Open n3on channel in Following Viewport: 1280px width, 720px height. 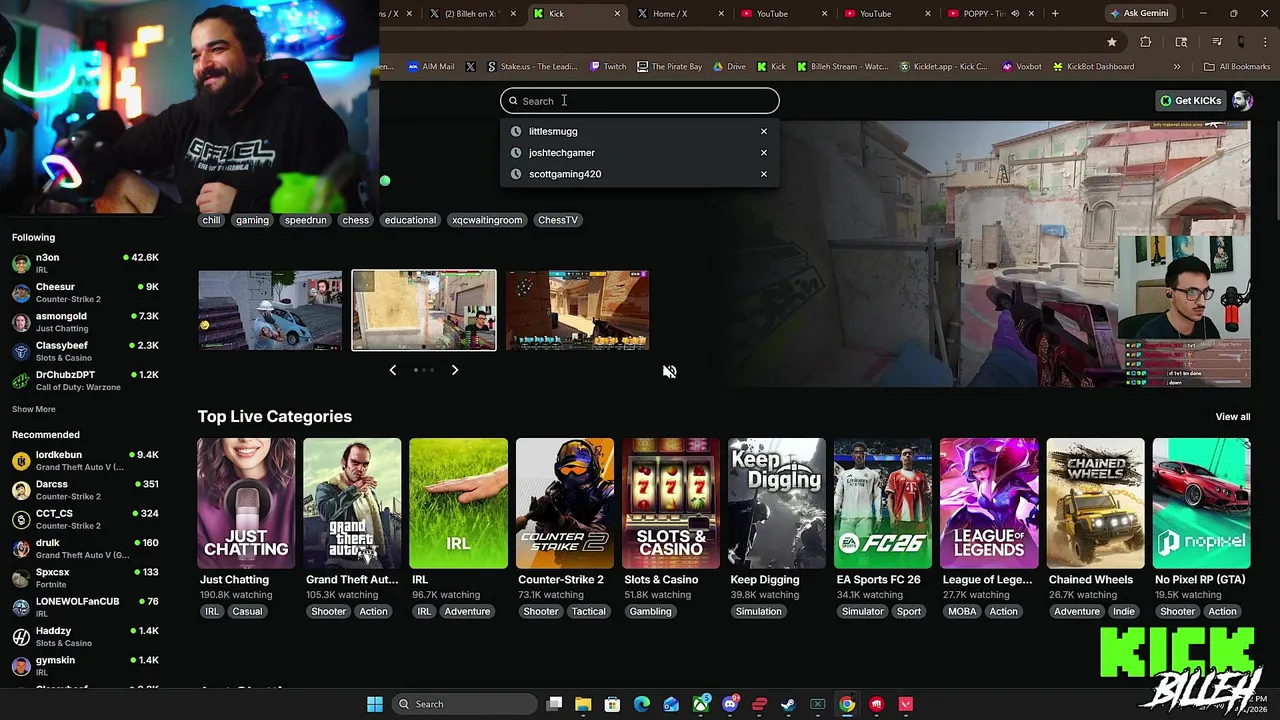(x=85, y=263)
